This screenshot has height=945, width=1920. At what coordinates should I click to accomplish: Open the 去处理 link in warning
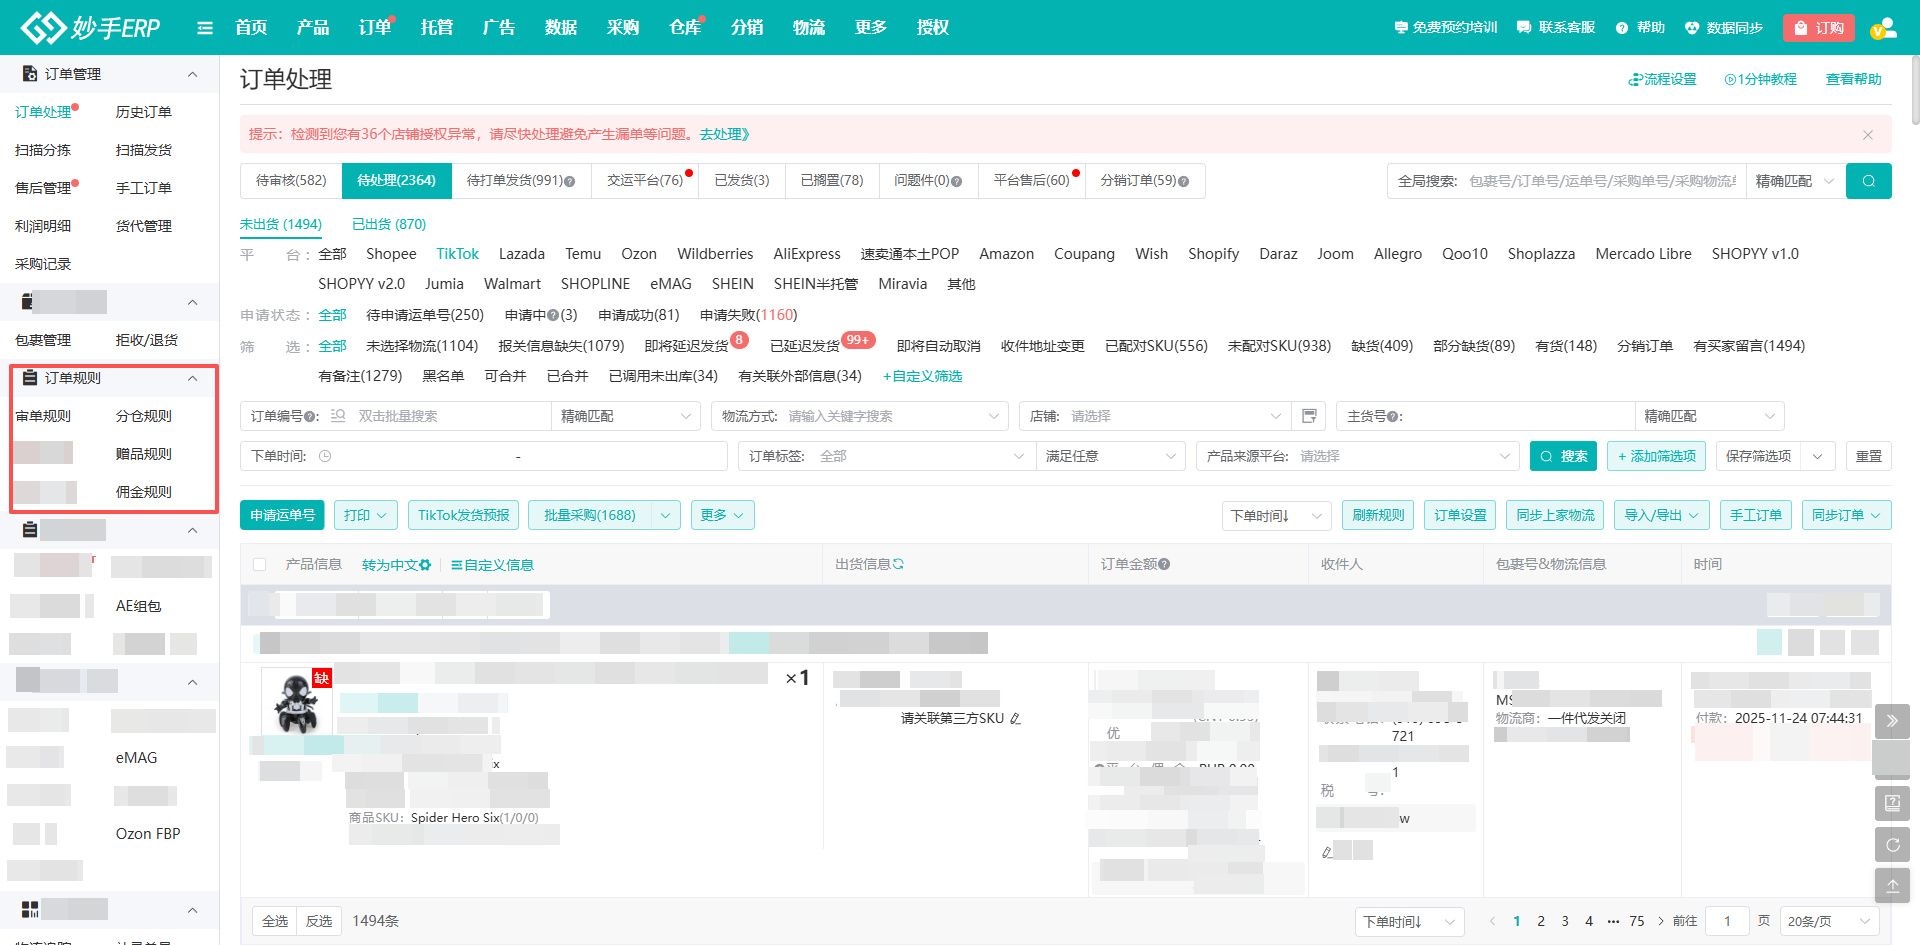pos(724,134)
